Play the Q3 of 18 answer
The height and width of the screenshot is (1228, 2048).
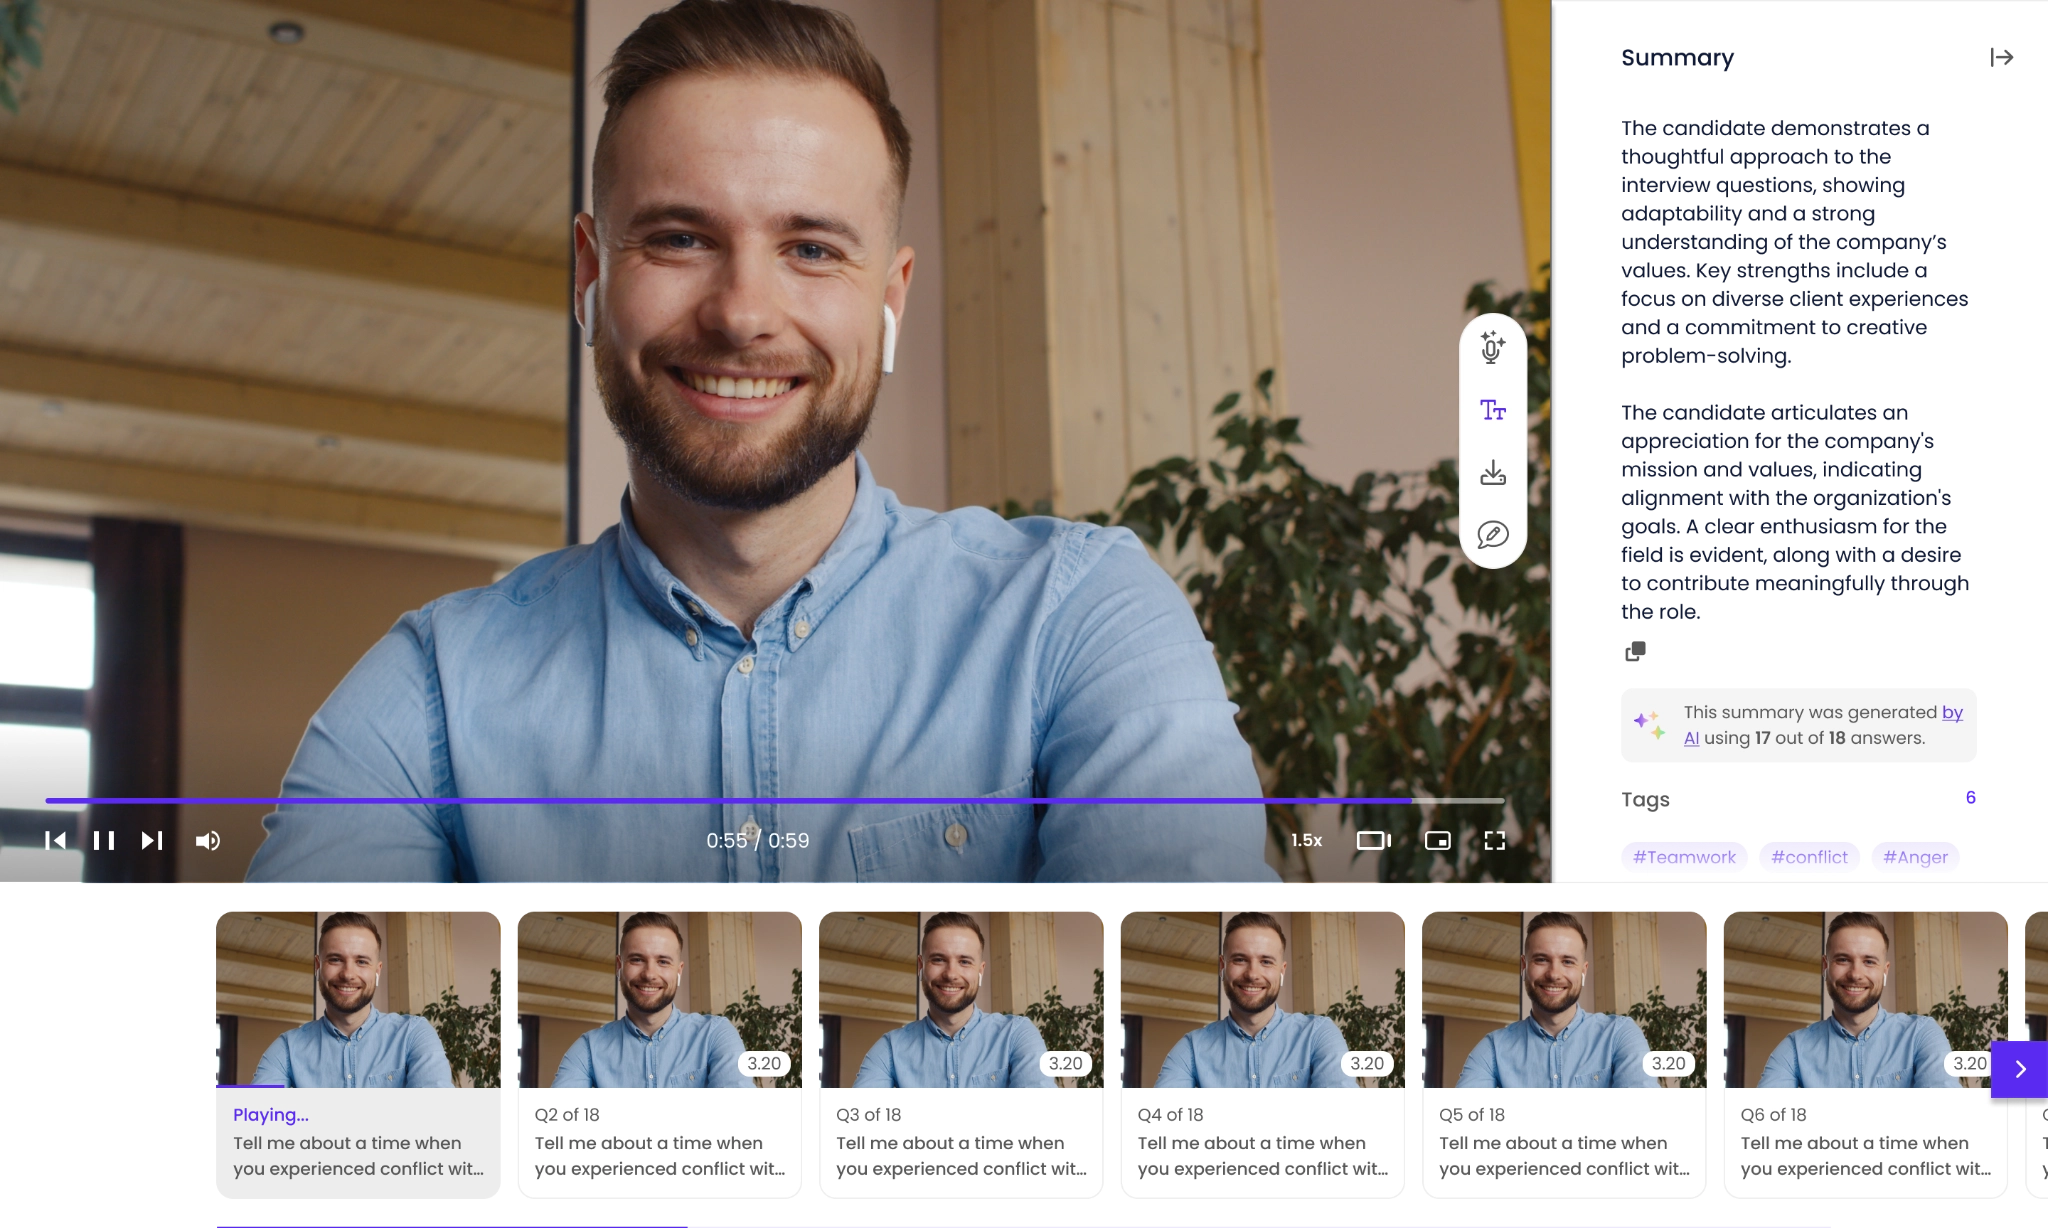point(961,1054)
